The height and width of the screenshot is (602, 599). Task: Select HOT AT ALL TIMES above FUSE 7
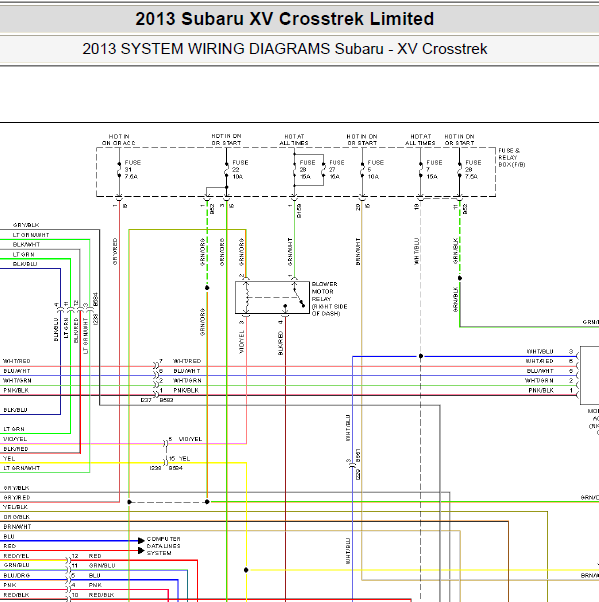click(x=420, y=140)
